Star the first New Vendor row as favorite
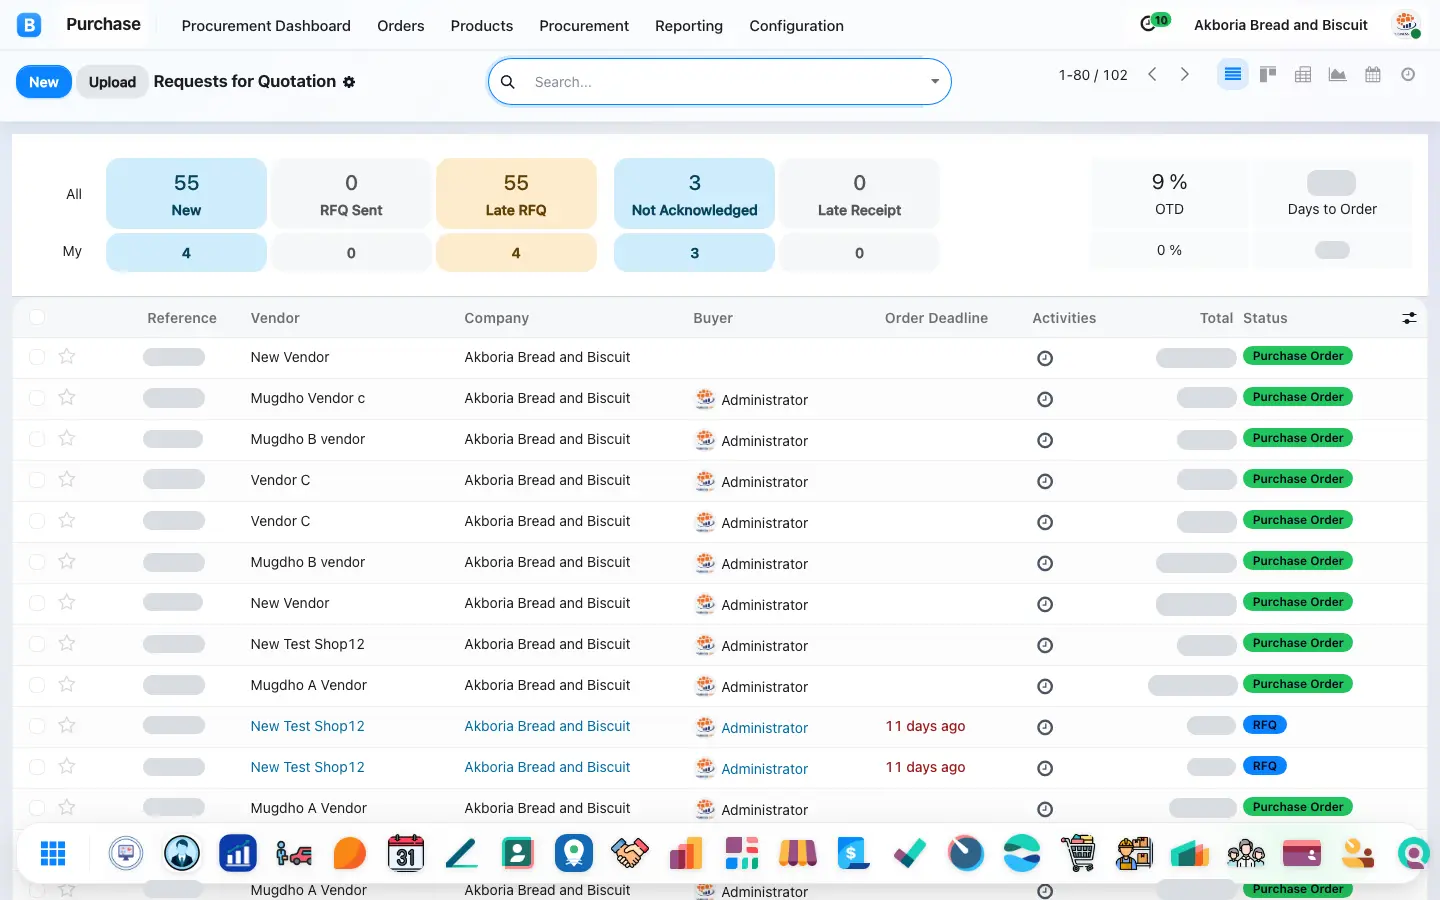The height and width of the screenshot is (900, 1440). 67,356
